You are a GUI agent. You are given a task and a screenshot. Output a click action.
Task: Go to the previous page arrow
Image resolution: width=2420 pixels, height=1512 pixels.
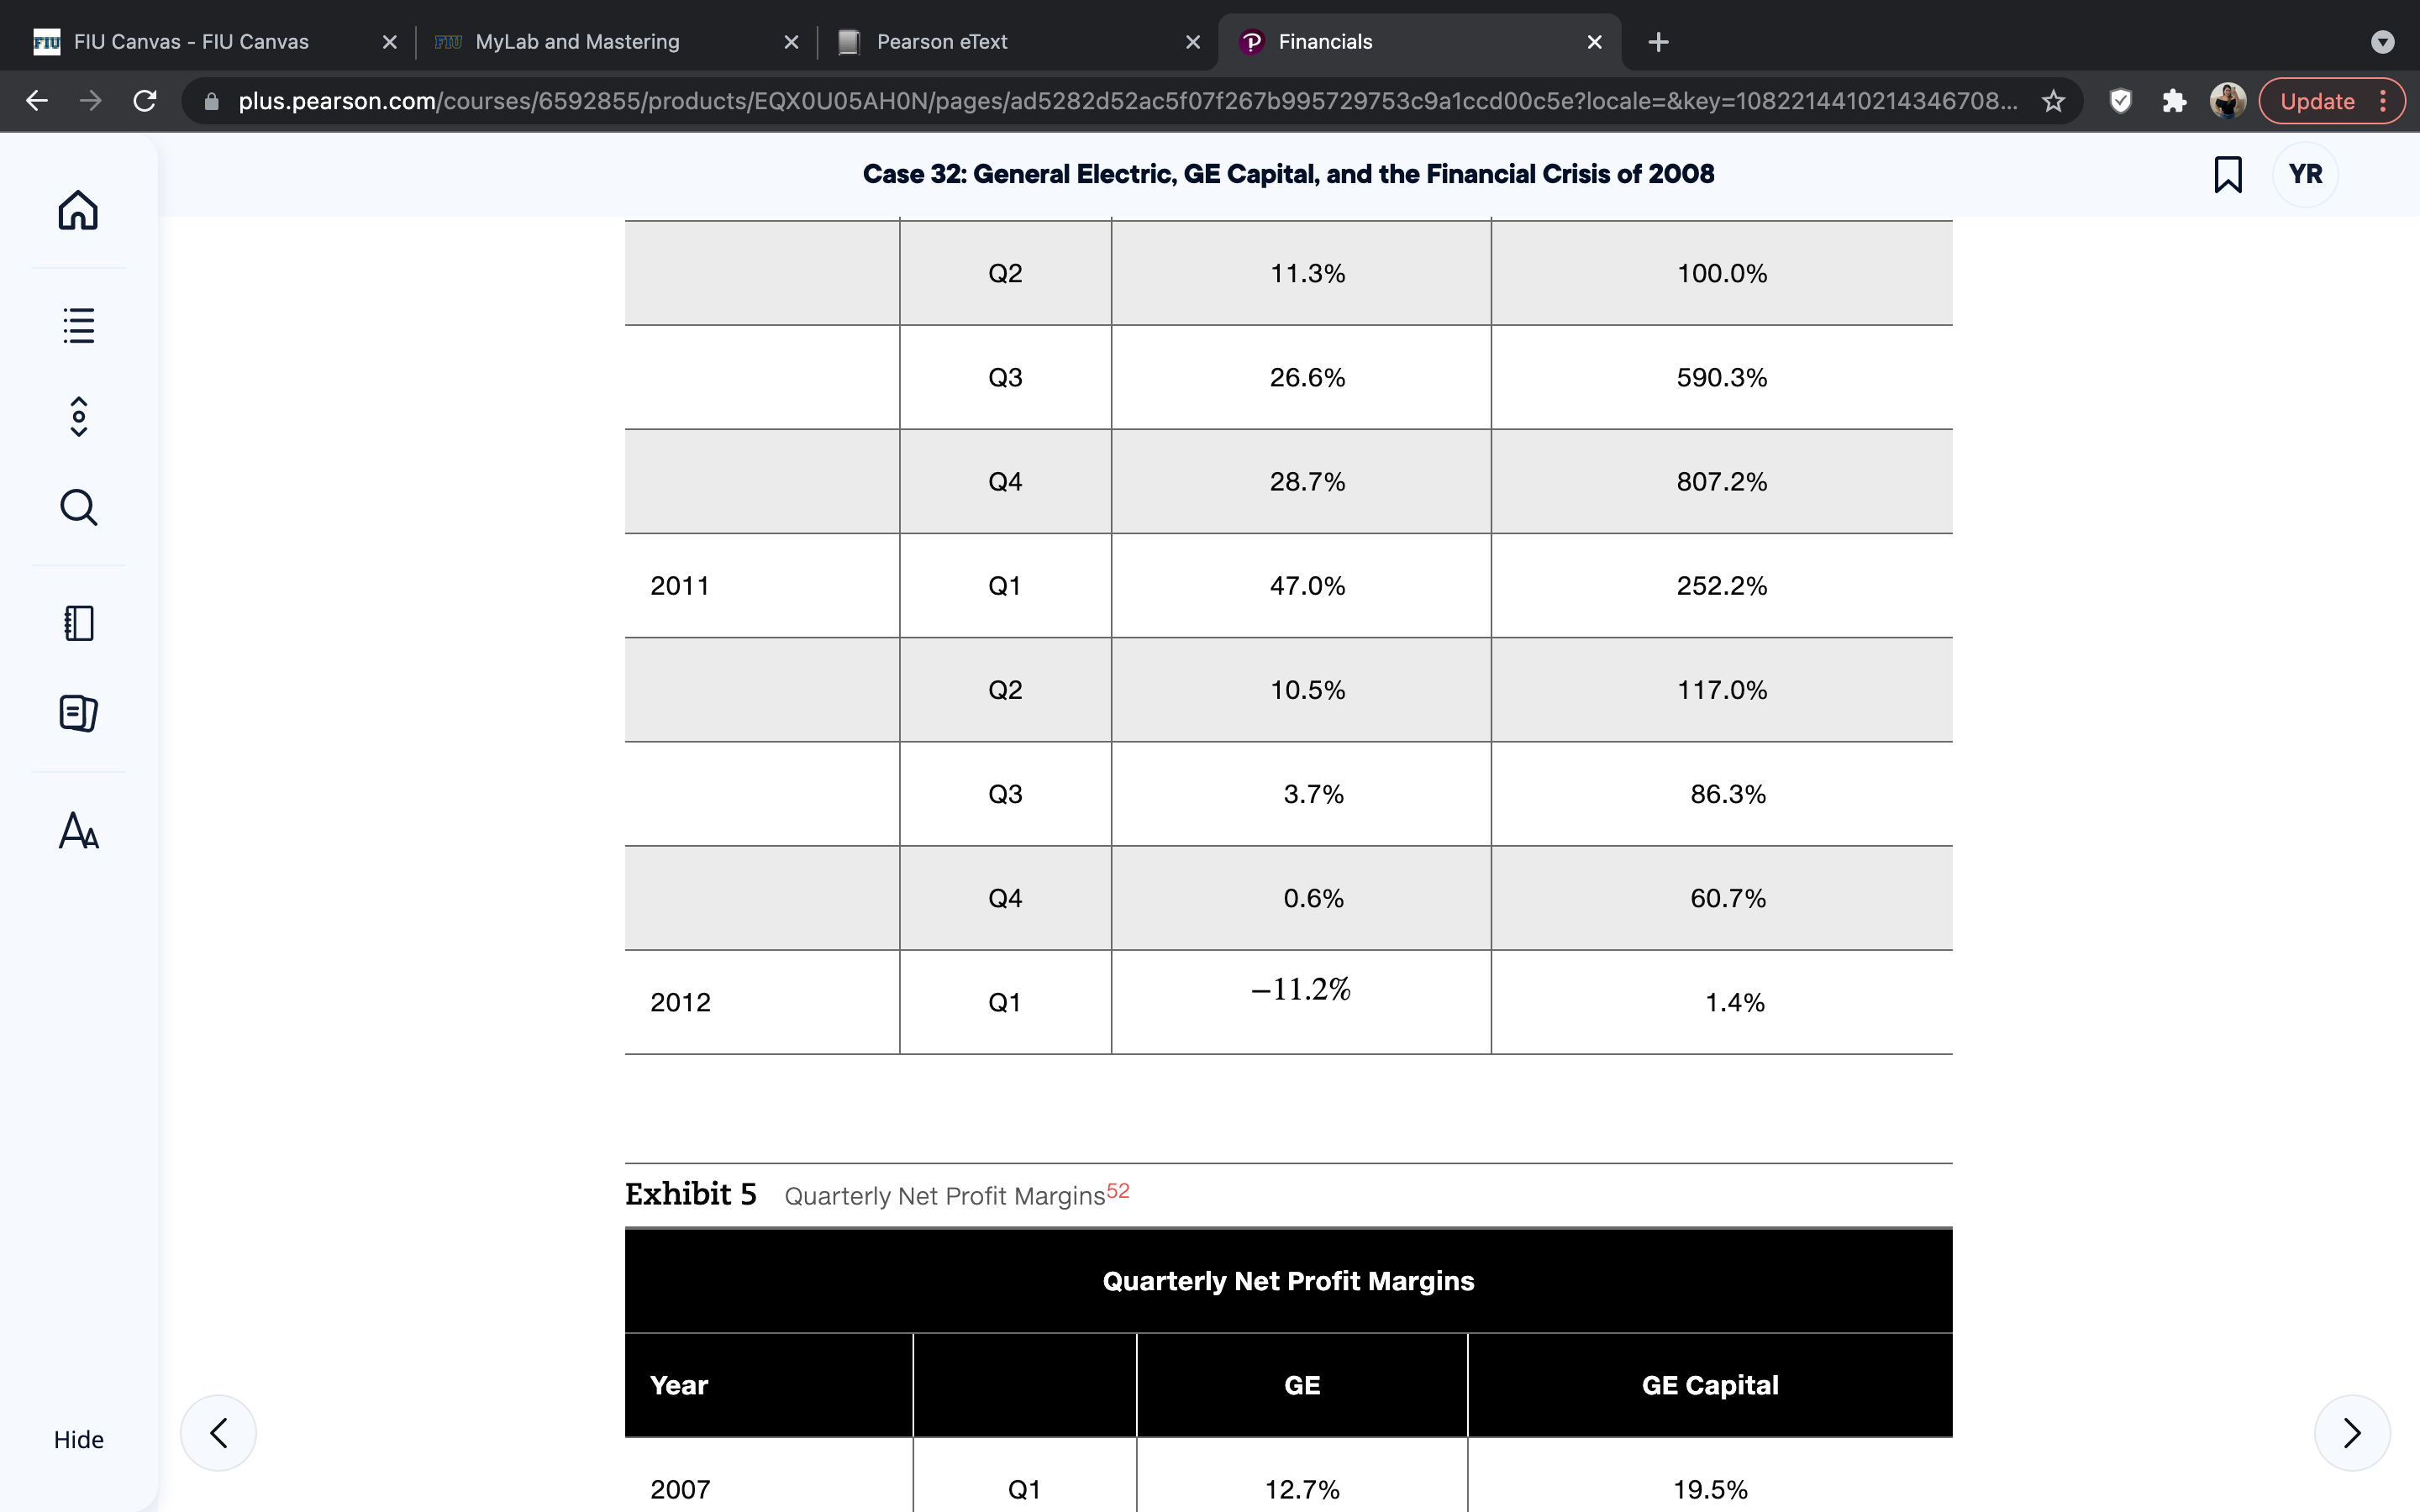(x=218, y=1432)
